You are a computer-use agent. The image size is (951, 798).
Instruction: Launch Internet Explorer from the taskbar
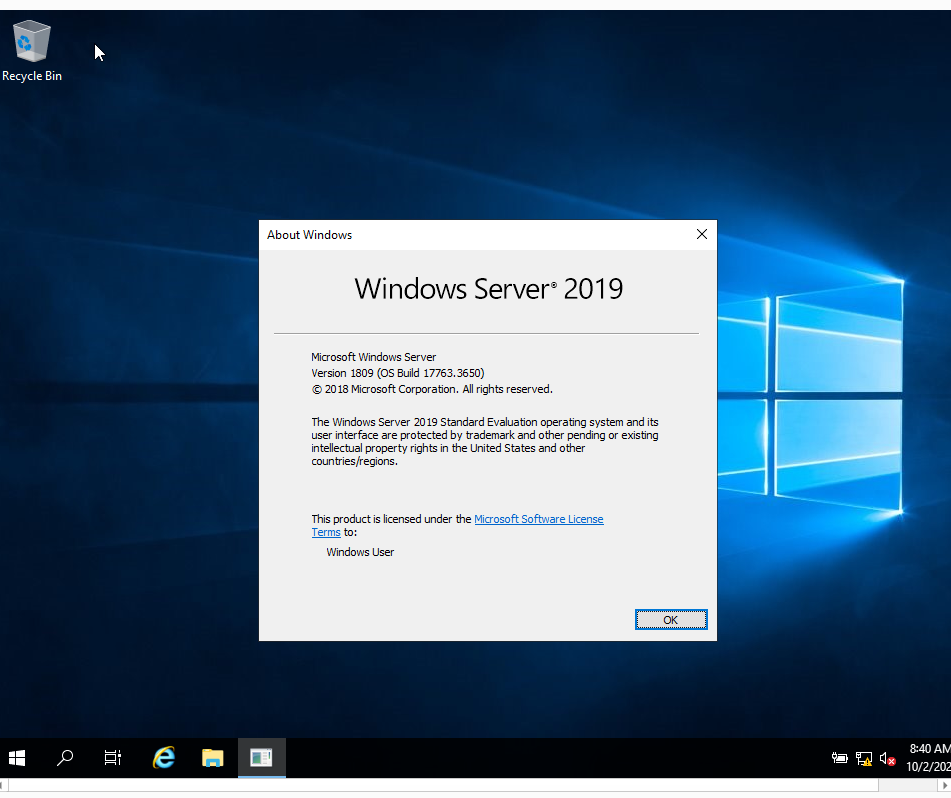(164, 757)
